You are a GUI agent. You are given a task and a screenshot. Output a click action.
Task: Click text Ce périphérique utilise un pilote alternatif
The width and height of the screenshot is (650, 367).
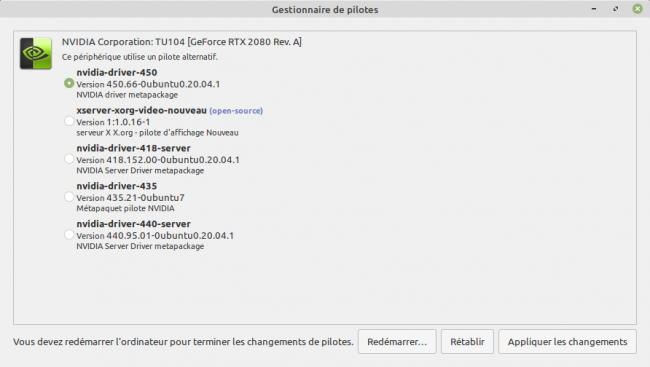pos(140,57)
